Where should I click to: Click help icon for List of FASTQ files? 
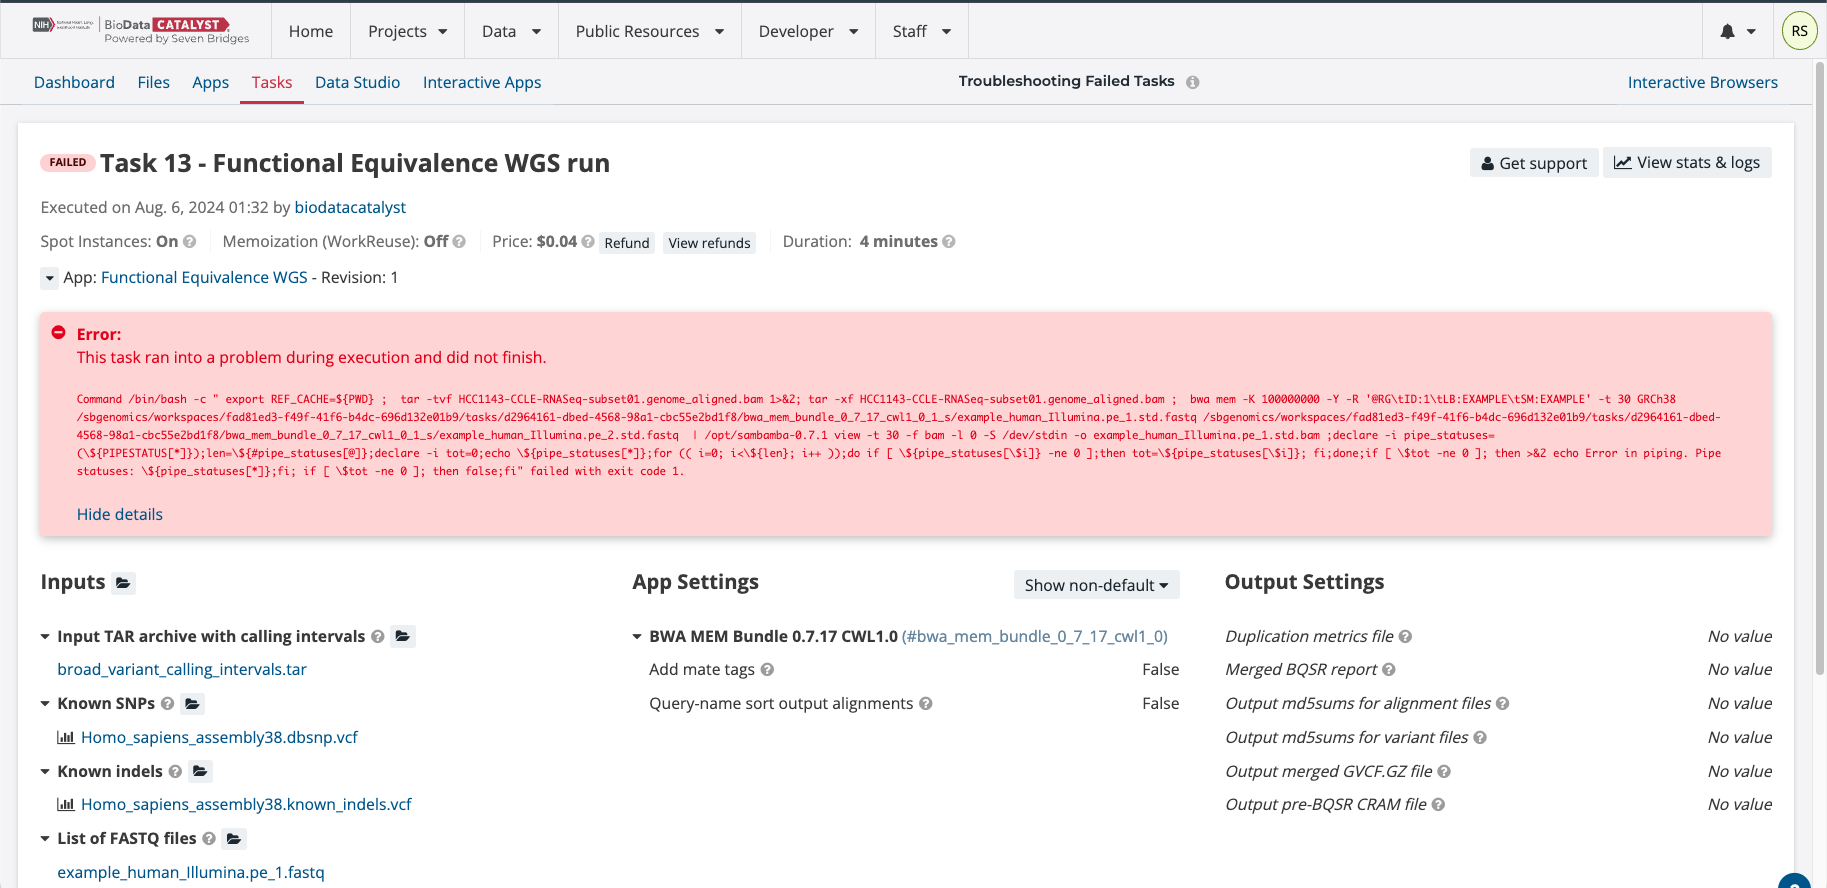coord(209,838)
